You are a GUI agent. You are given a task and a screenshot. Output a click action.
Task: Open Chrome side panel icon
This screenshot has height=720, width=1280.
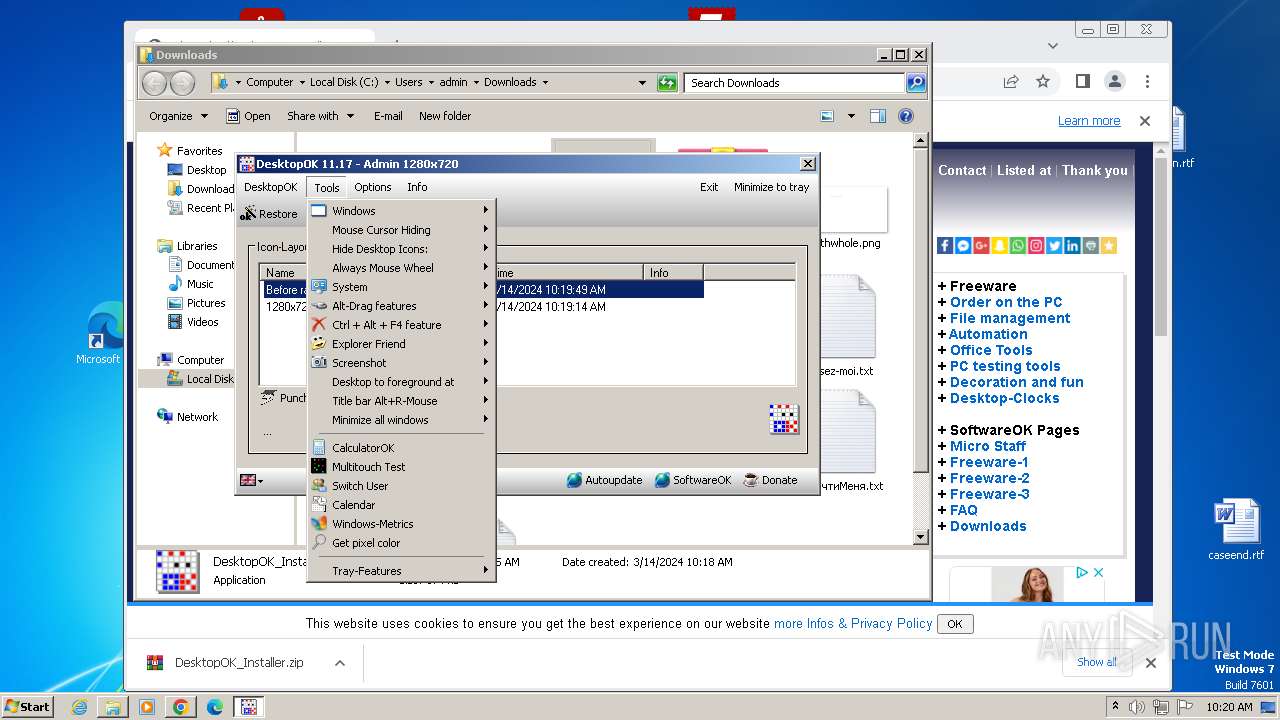coord(1082,82)
